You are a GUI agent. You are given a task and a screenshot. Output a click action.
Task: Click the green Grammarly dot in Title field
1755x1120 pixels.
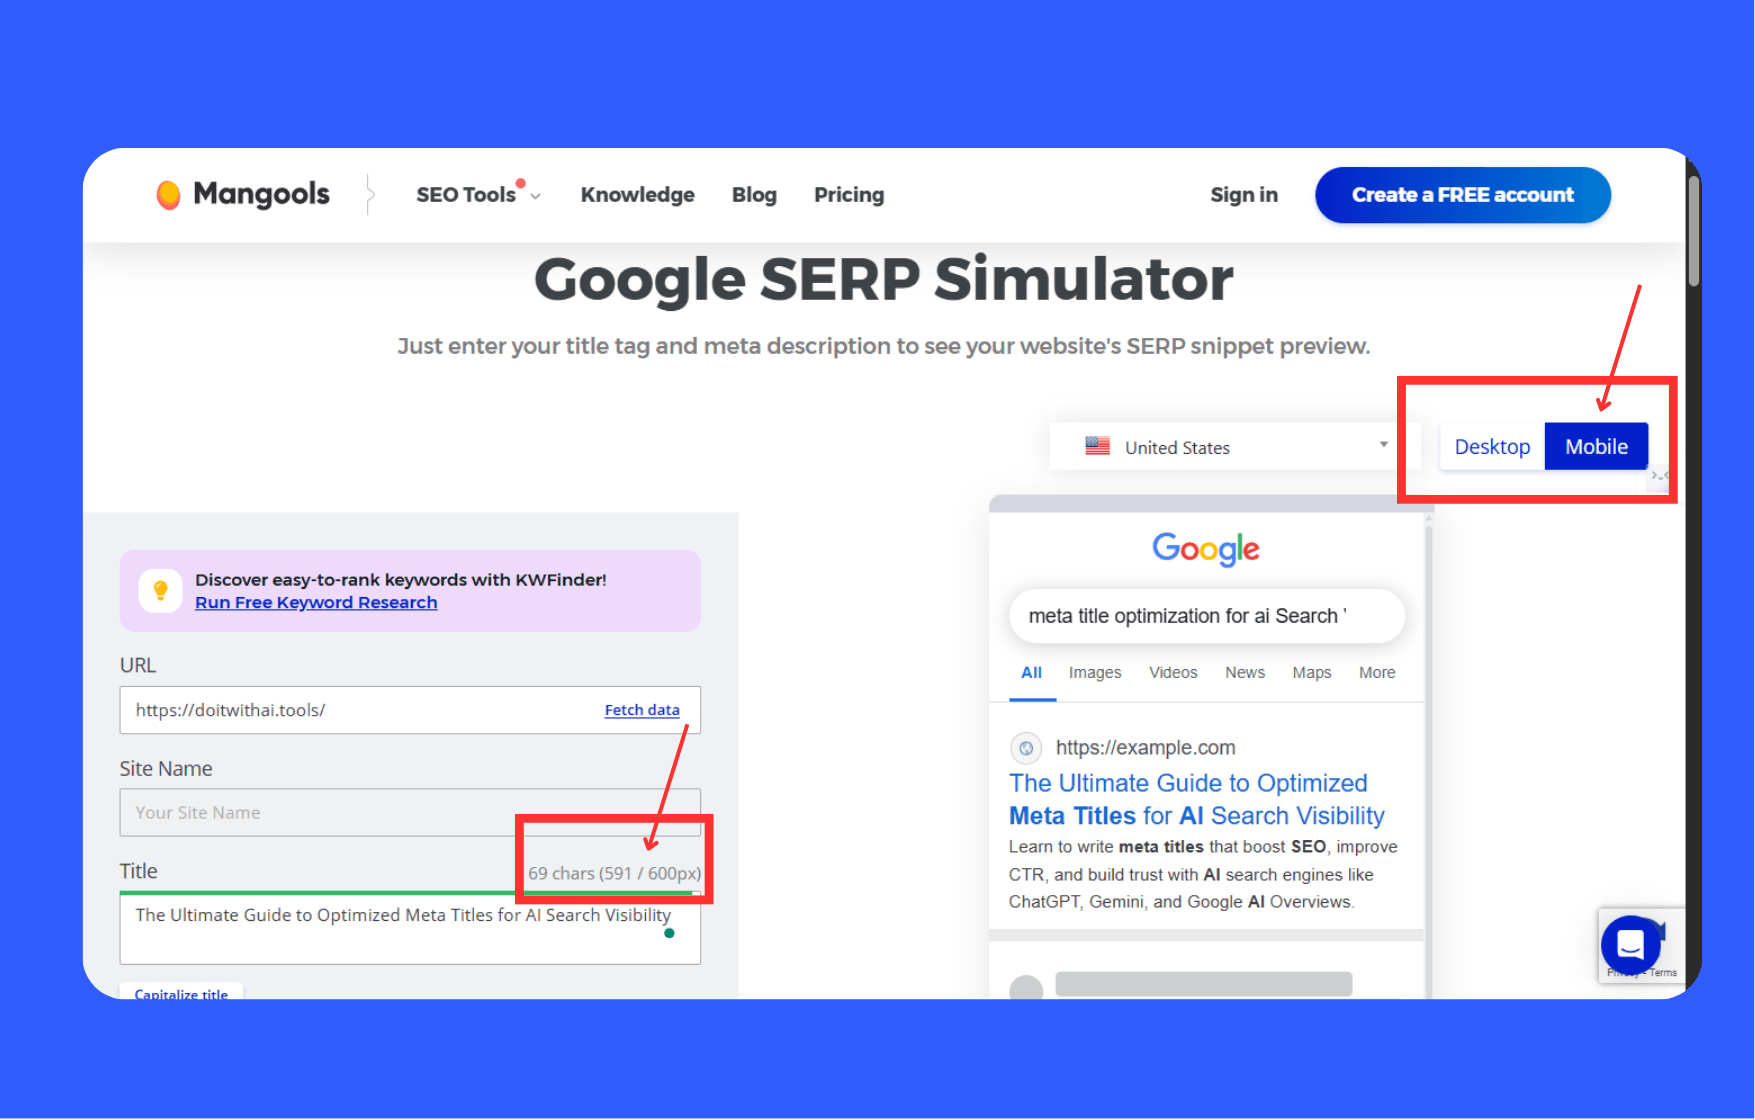(669, 933)
